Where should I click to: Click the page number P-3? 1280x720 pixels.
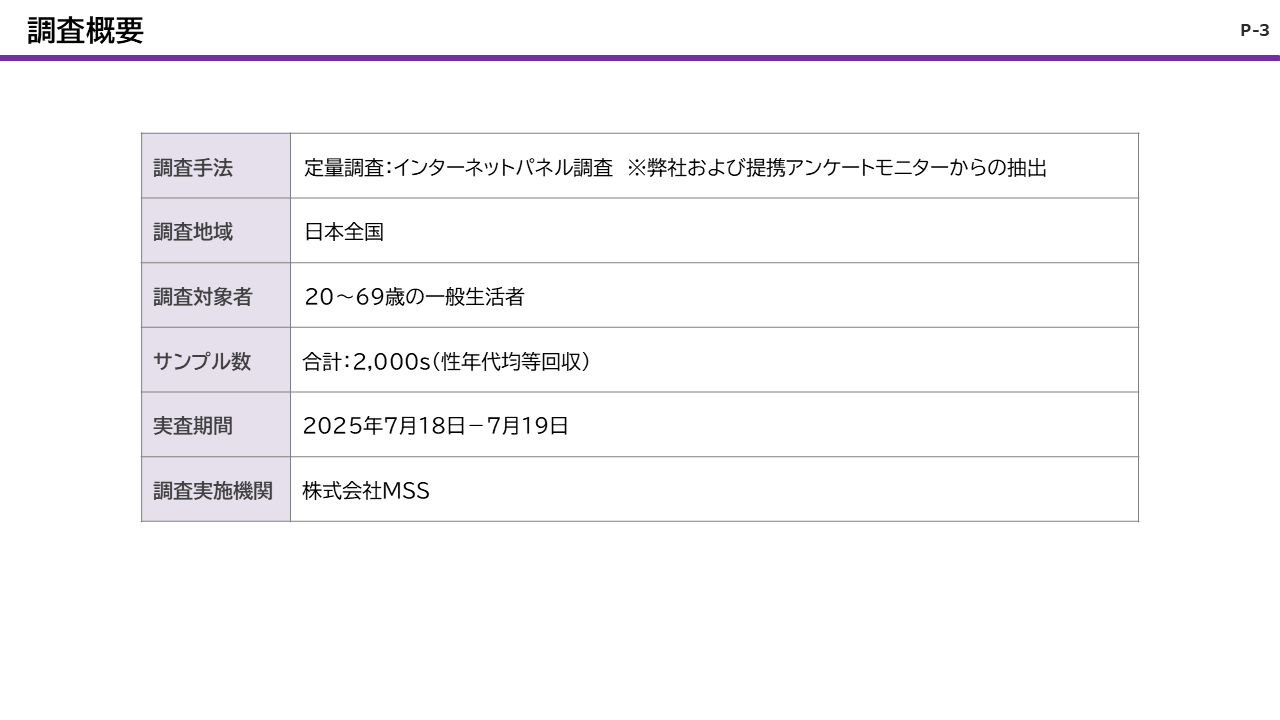click(1254, 30)
